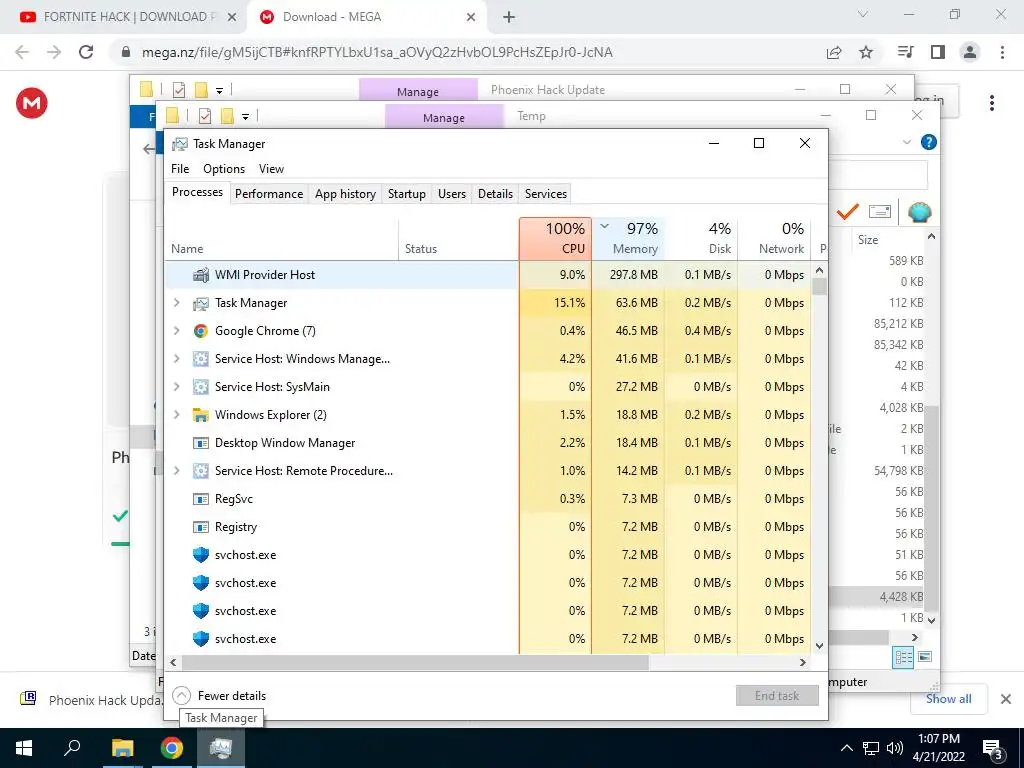This screenshot has height=768, width=1024.
Task: Collapse with Fewer details toggle
Action: pyautogui.click(x=219, y=696)
